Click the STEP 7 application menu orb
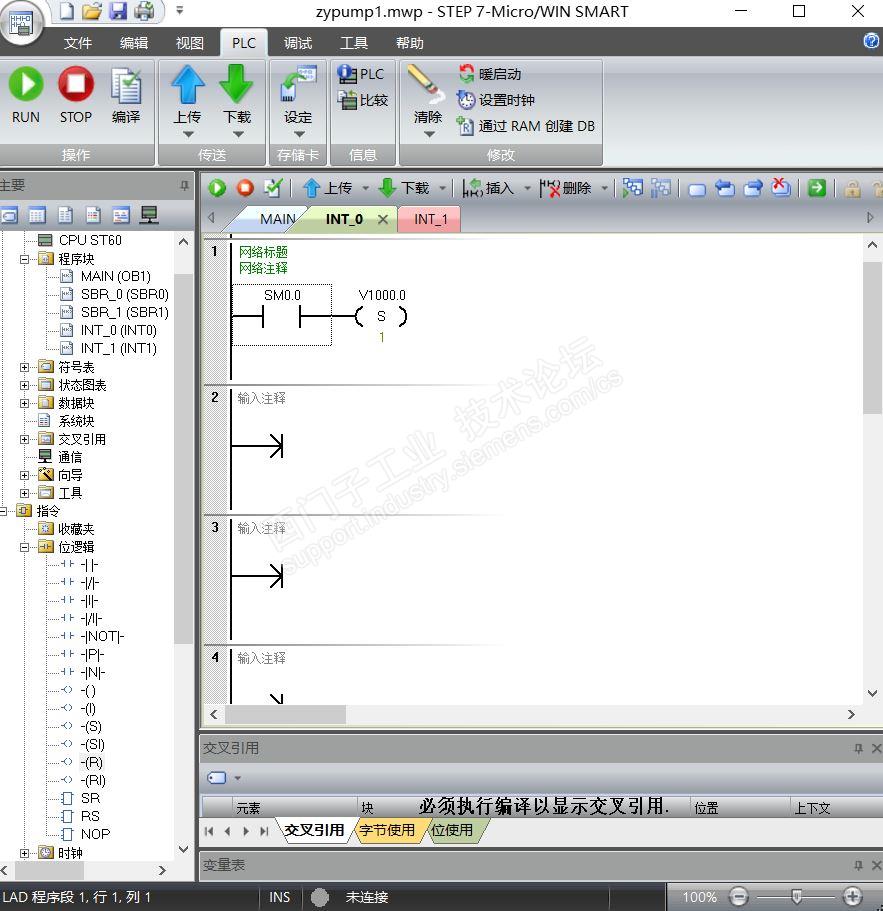 click(20, 23)
